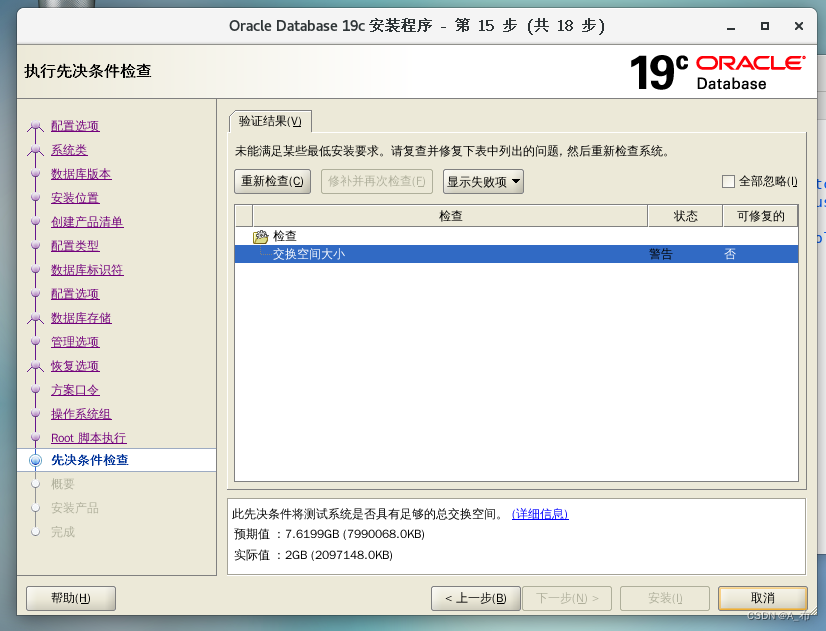Click the 可修复的 column header

[761, 216]
